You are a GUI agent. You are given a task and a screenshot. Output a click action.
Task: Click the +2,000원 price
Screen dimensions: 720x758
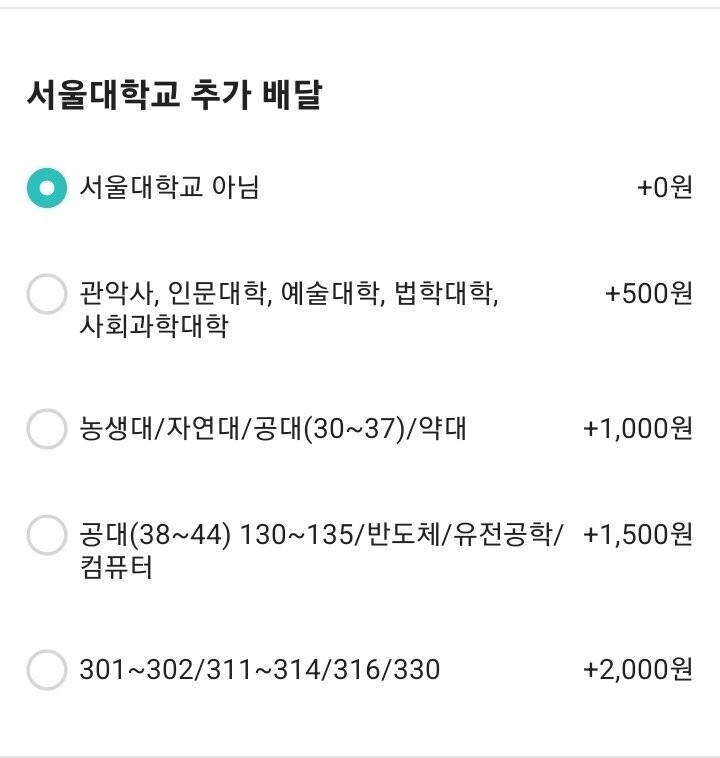637,669
